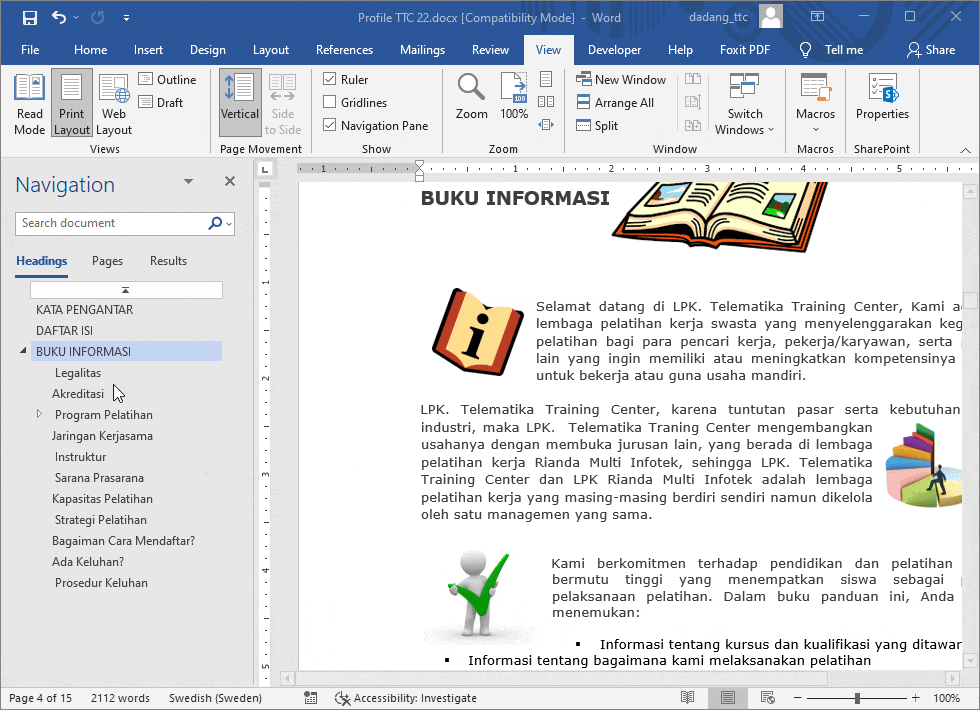Click the Arrange All icon
The image size is (980, 710).
pos(619,102)
